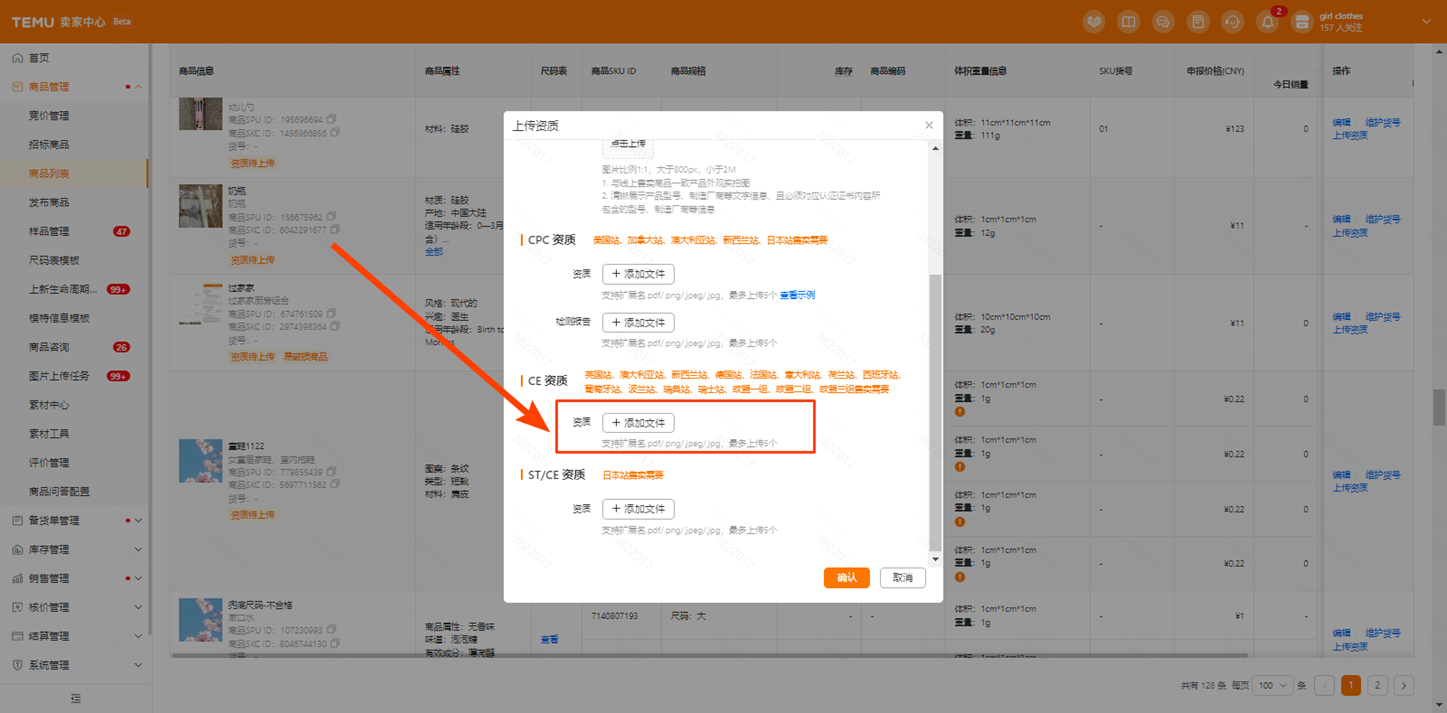Image resolution: width=1447 pixels, height=713 pixels.
Task: Select 发布商品 in sidebar menu
Action: point(49,203)
